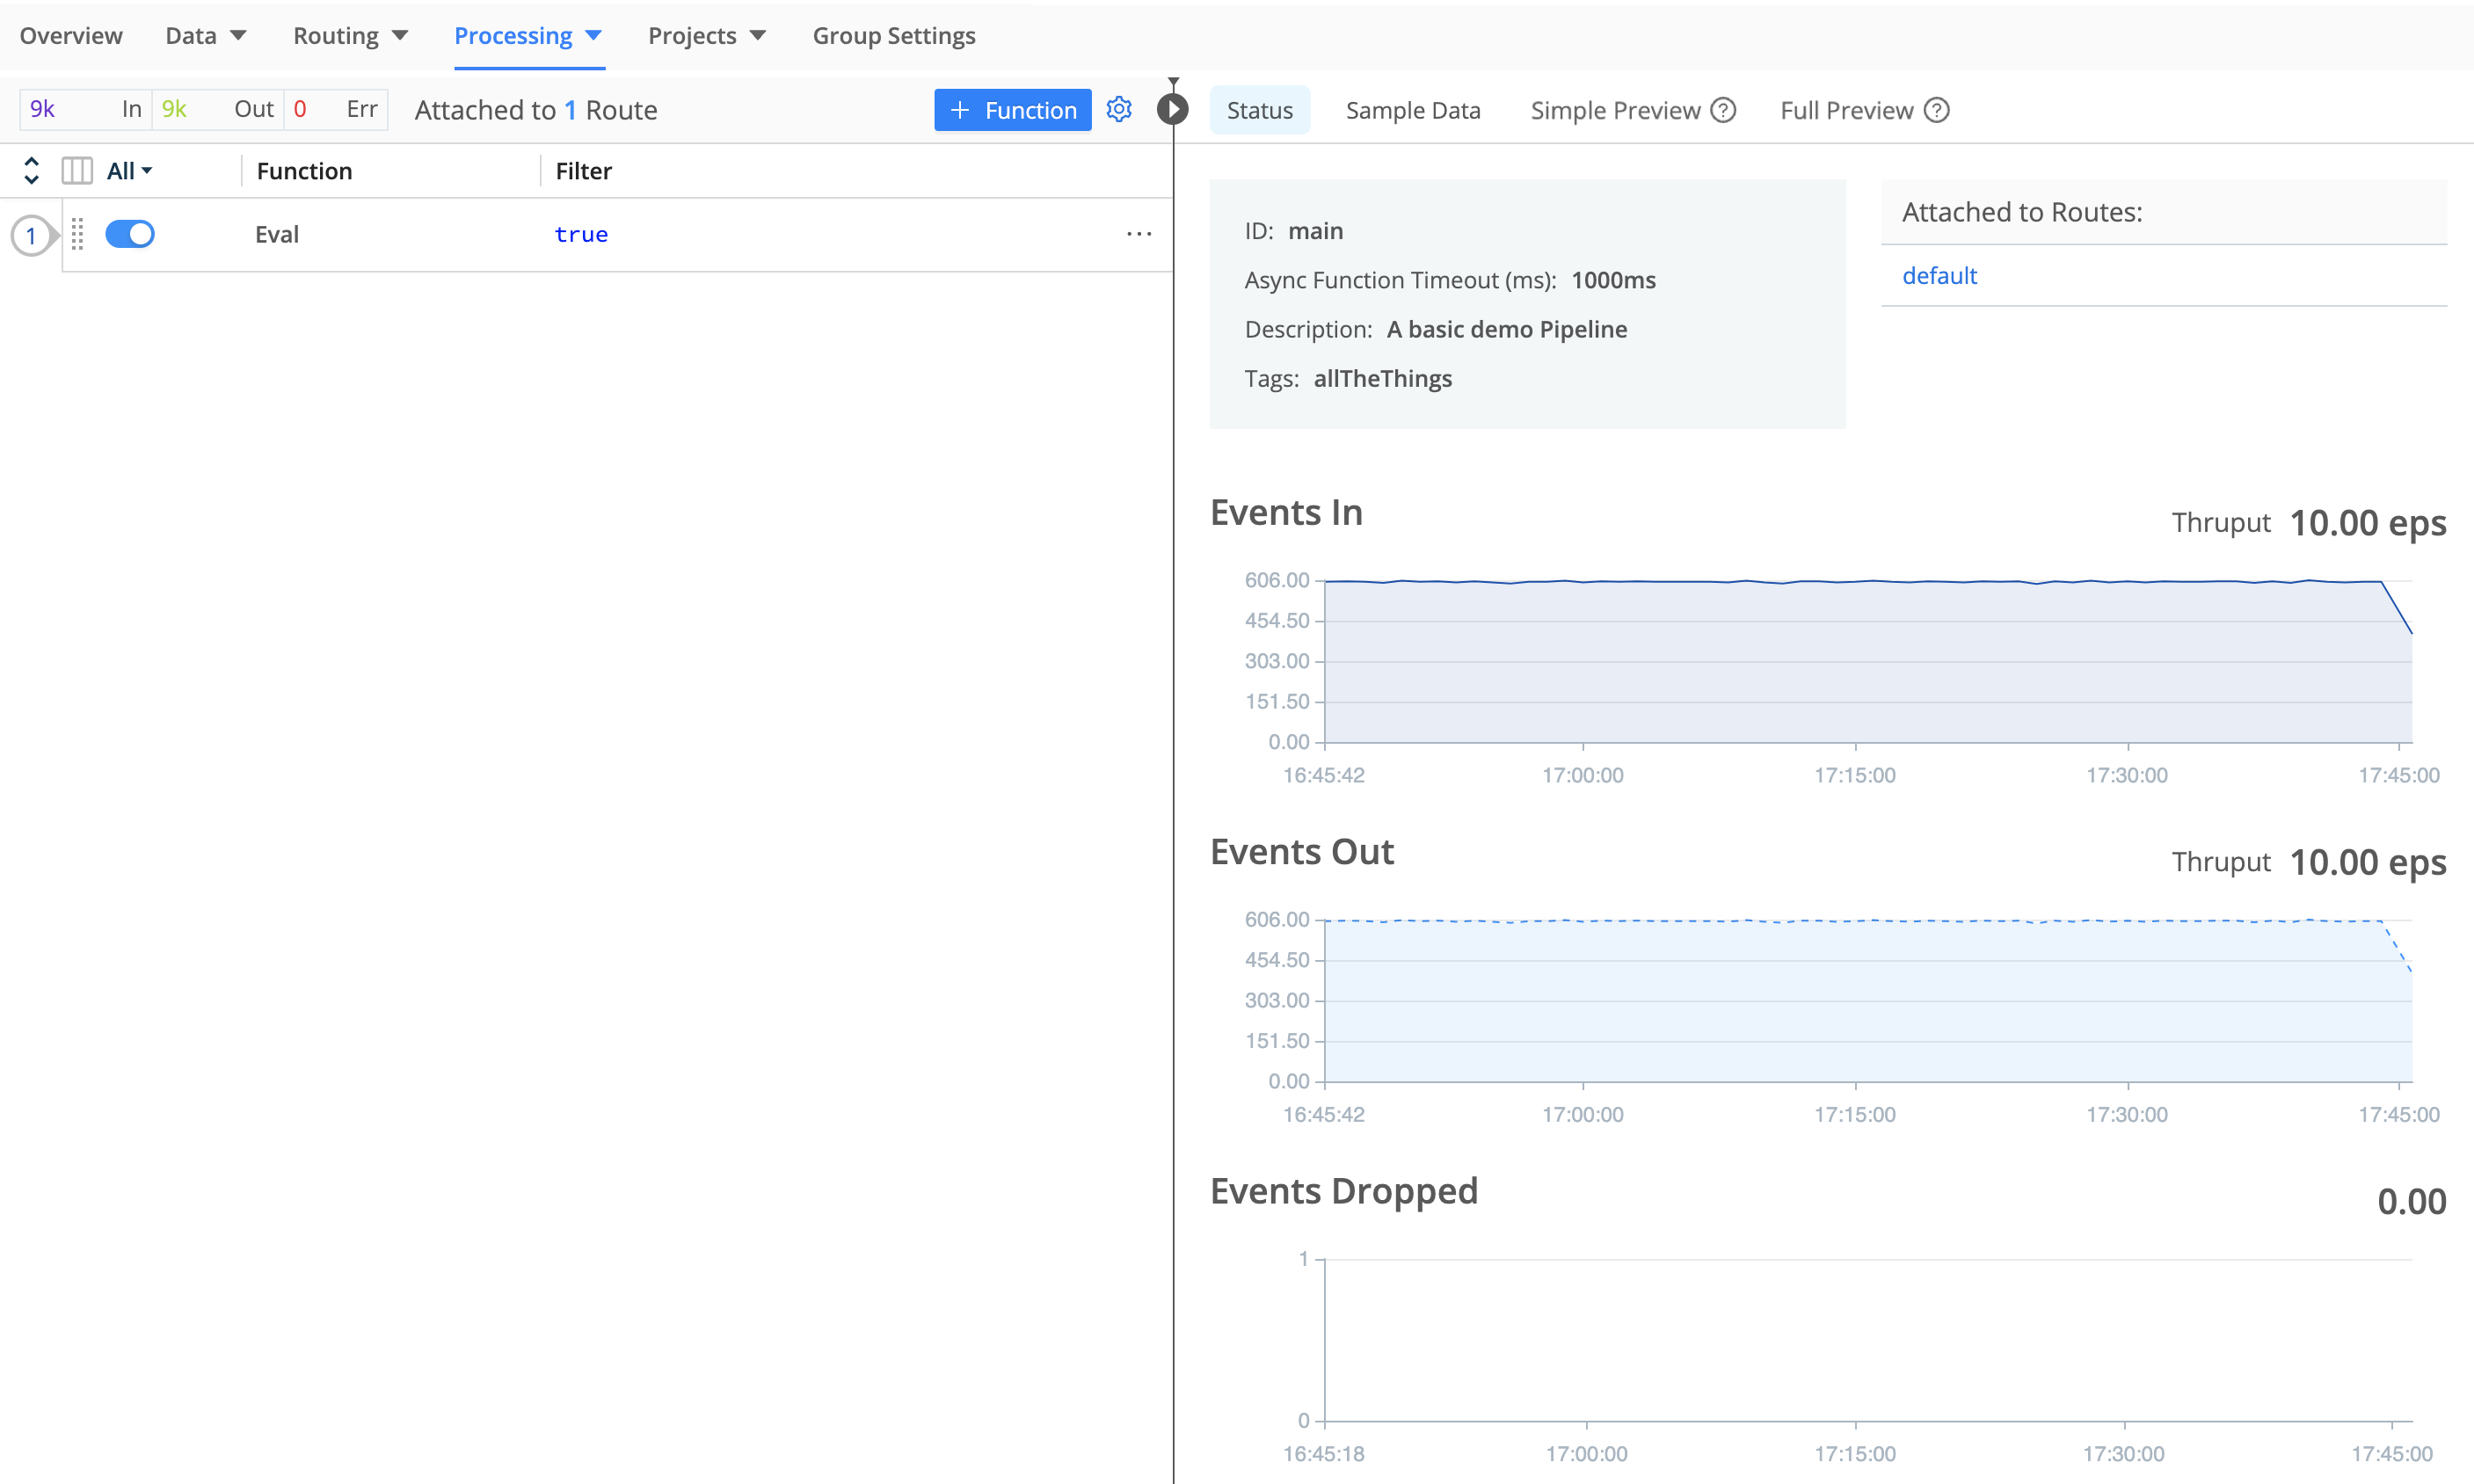Disable the Eval function toggle
The width and height of the screenshot is (2474, 1484).
(130, 234)
